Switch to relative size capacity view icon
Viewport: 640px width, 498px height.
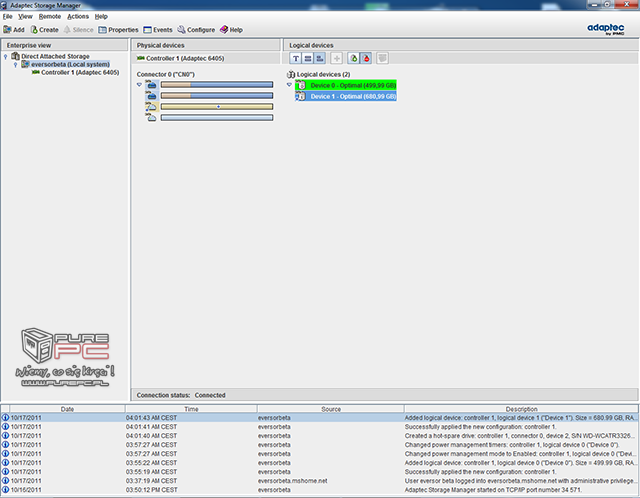point(320,58)
